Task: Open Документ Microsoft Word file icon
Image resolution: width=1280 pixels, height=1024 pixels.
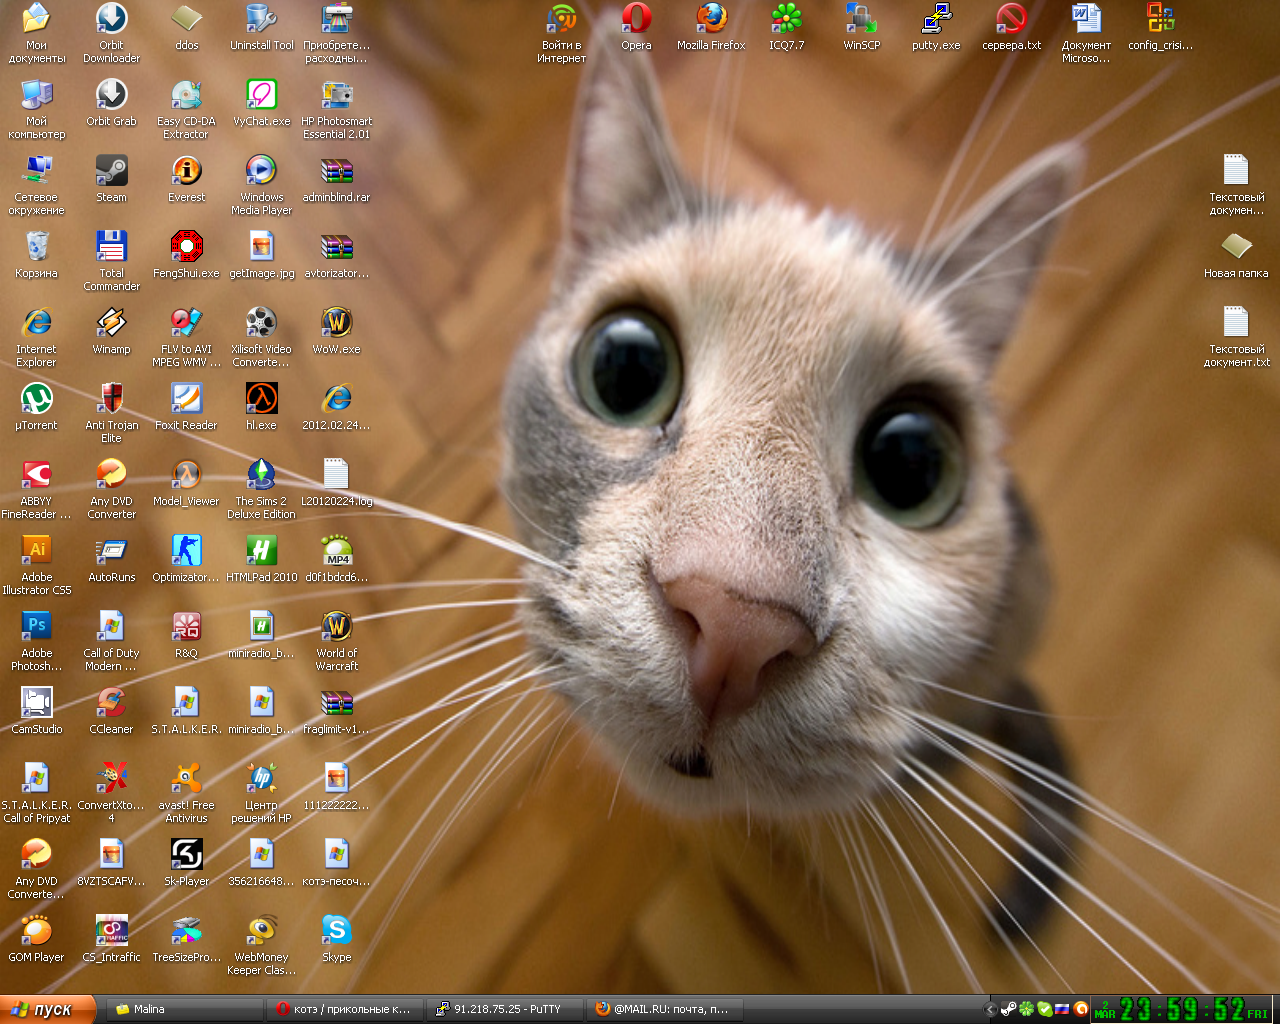Action: (x=1086, y=19)
